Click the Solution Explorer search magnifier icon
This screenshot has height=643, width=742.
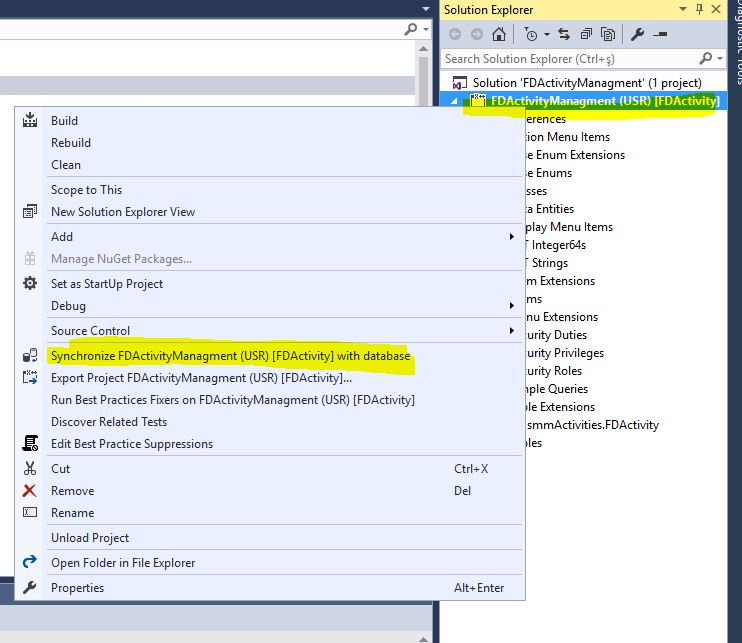706,58
